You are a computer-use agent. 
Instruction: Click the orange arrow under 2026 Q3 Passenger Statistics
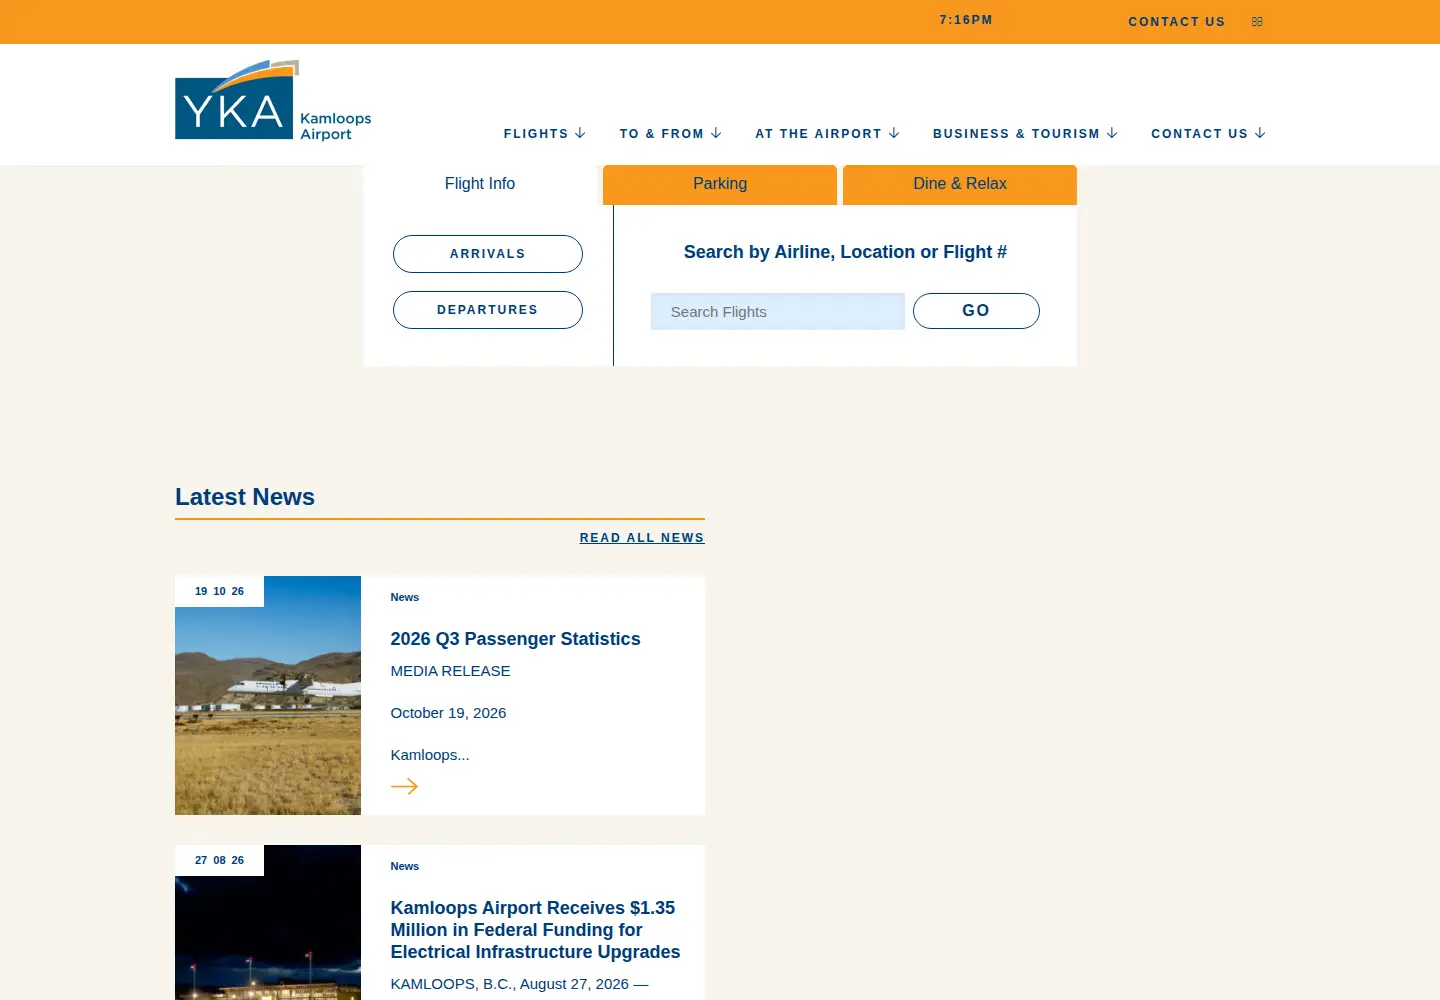404,786
